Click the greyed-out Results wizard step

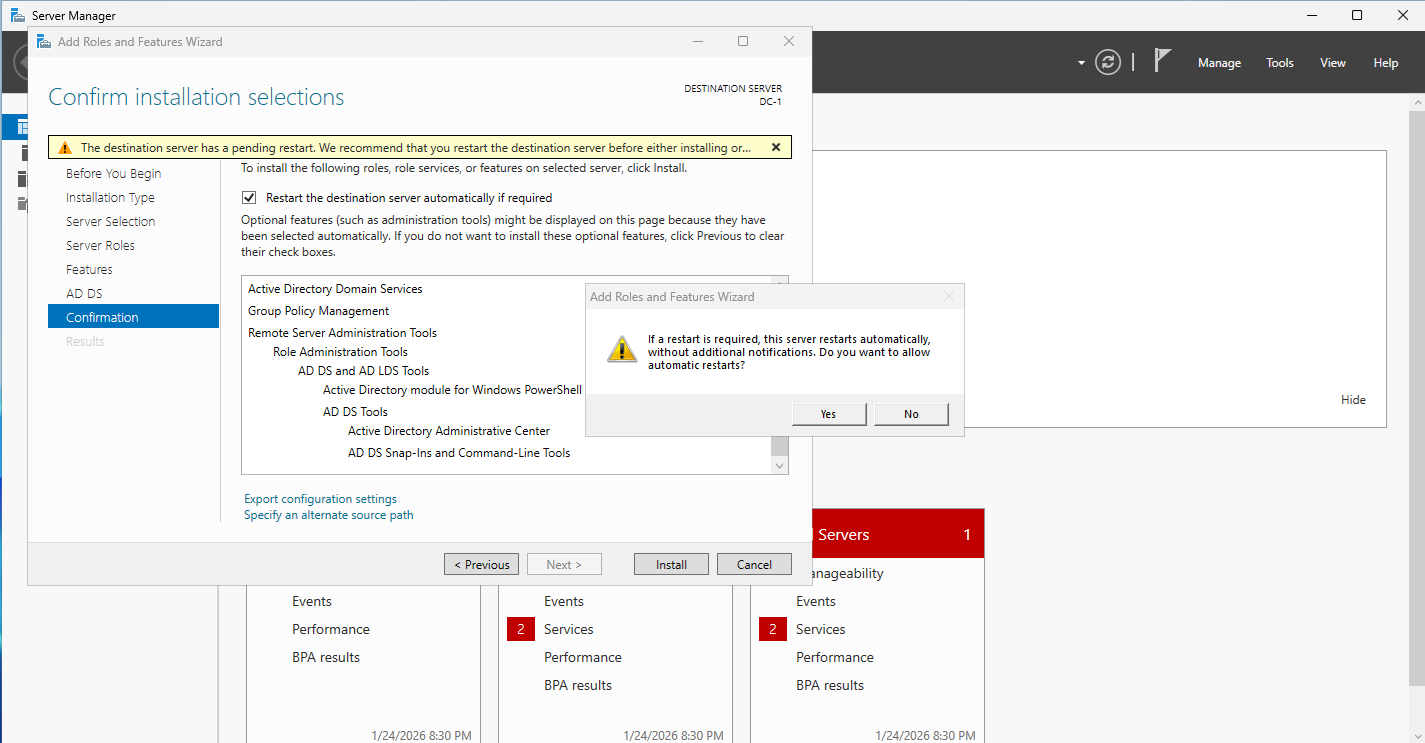85,342
